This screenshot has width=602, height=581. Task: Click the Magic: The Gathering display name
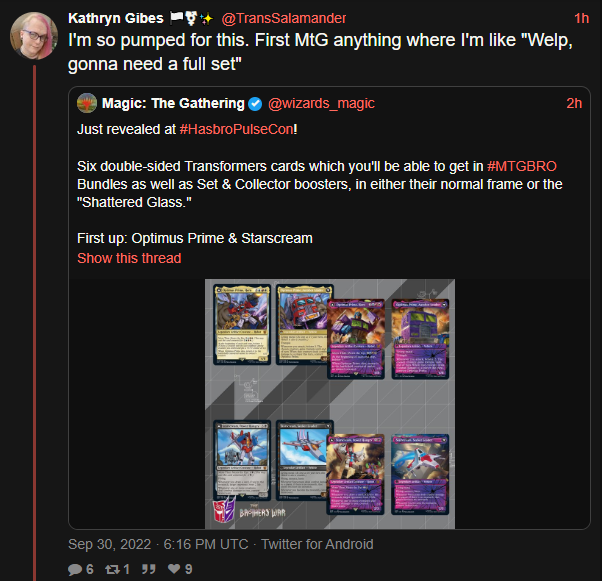click(x=173, y=103)
